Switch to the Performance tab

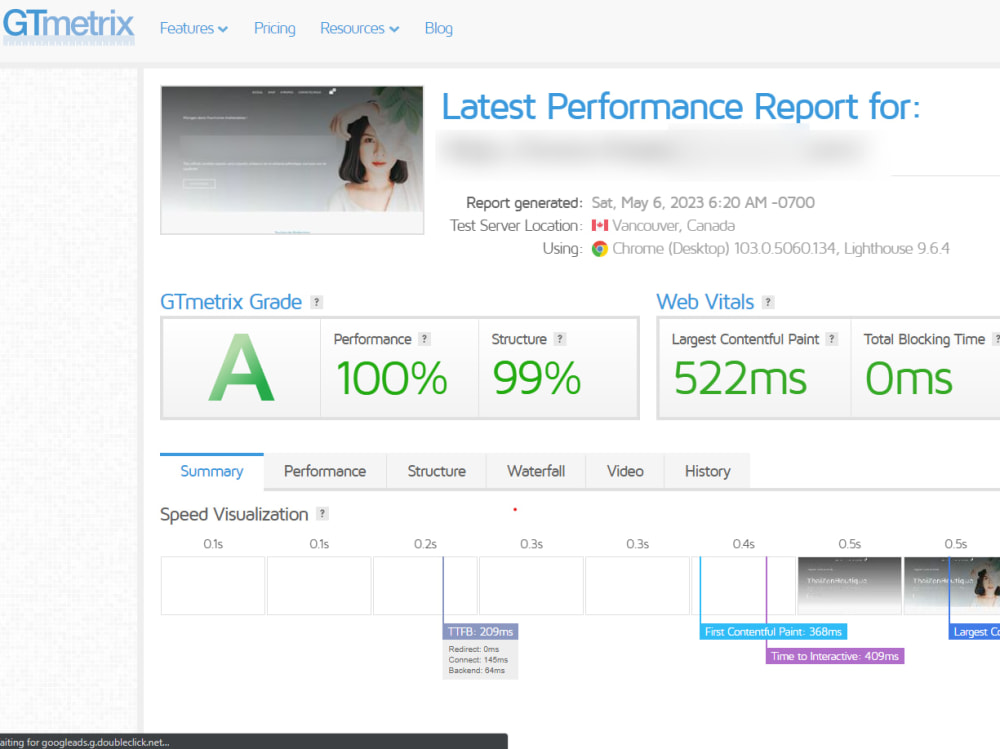pyautogui.click(x=325, y=471)
